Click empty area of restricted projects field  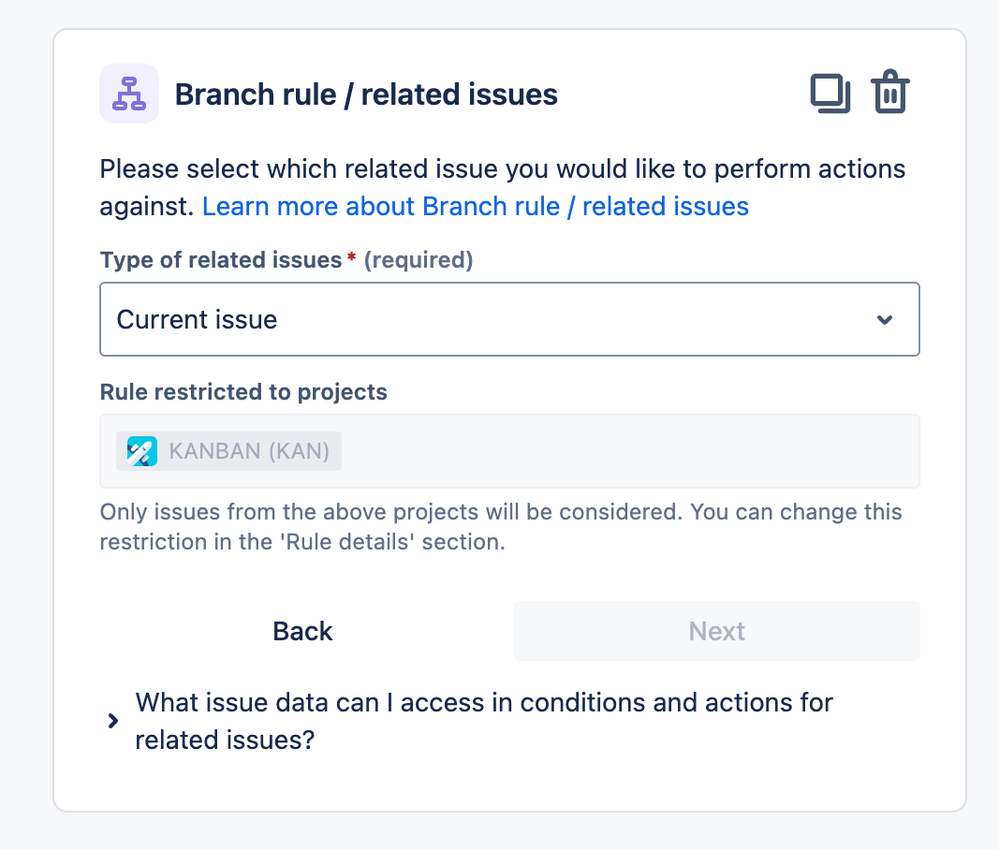tap(629, 452)
